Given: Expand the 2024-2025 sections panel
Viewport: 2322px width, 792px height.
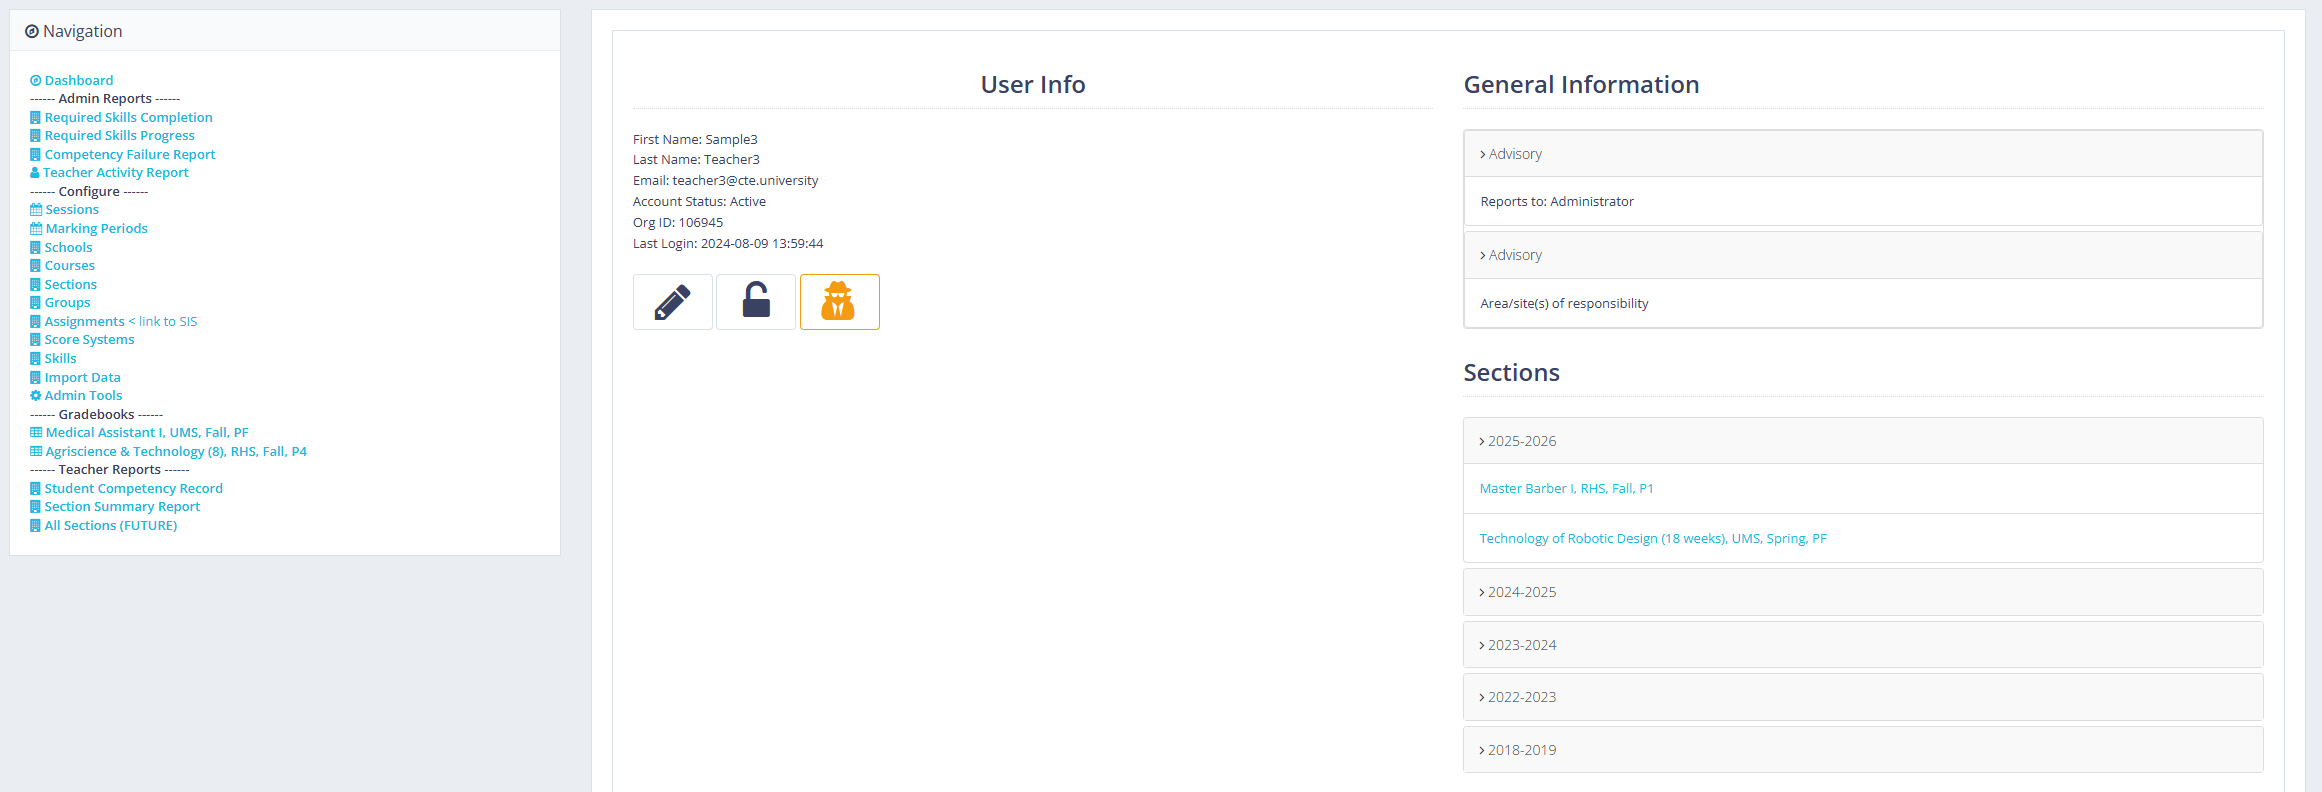Looking at the screenshot, I should pyautogui.click(x=1521, y=592).
